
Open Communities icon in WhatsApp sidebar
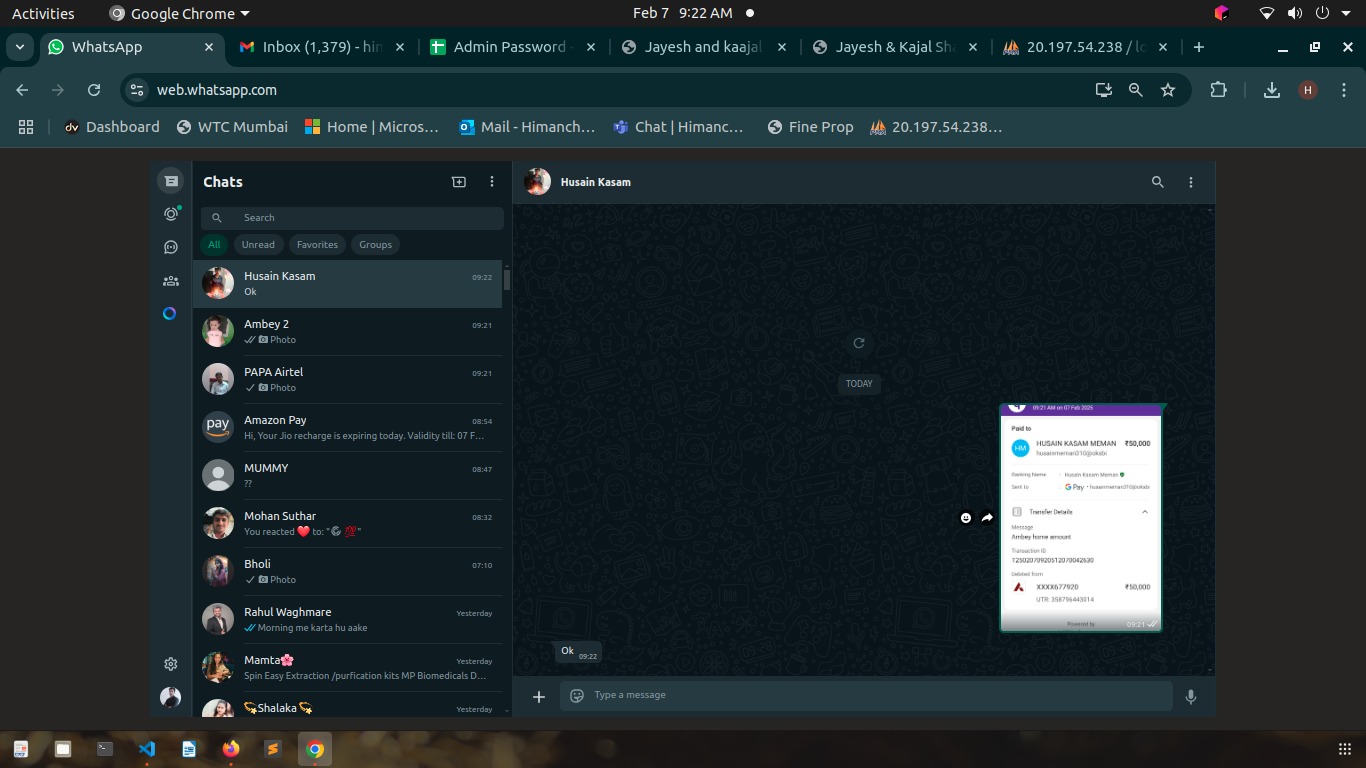coord(171,281)
